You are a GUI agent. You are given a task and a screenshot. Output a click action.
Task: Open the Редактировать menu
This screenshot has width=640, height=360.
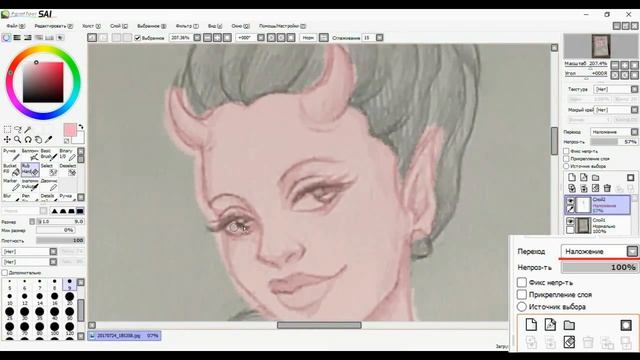[53, 26]
